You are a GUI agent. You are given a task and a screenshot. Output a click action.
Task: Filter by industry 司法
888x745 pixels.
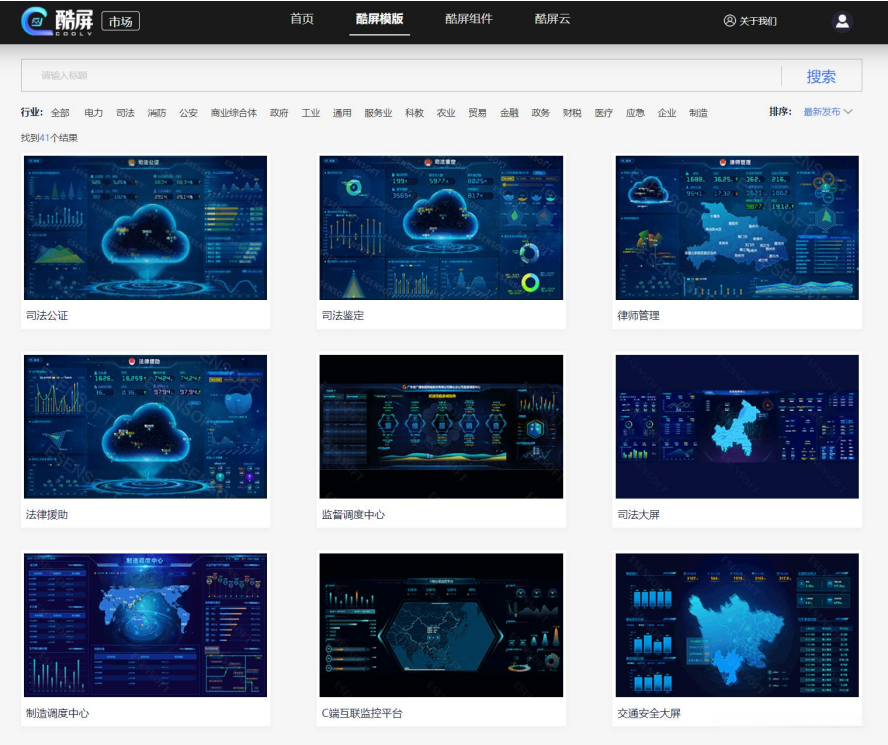(125, 113)
